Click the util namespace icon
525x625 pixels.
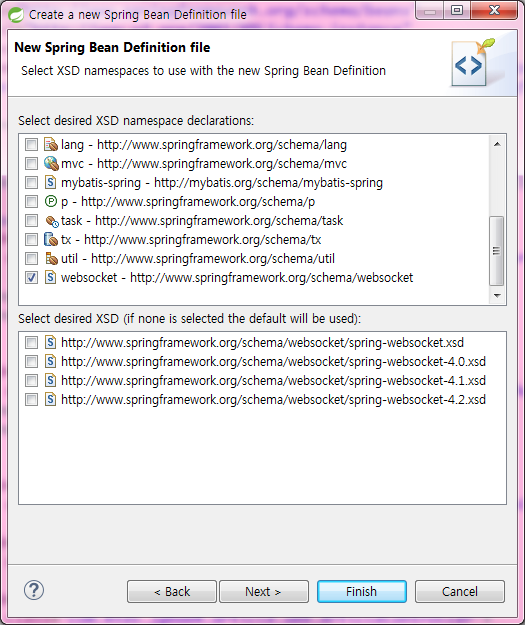pyautogui.click(x=51, y=259)
